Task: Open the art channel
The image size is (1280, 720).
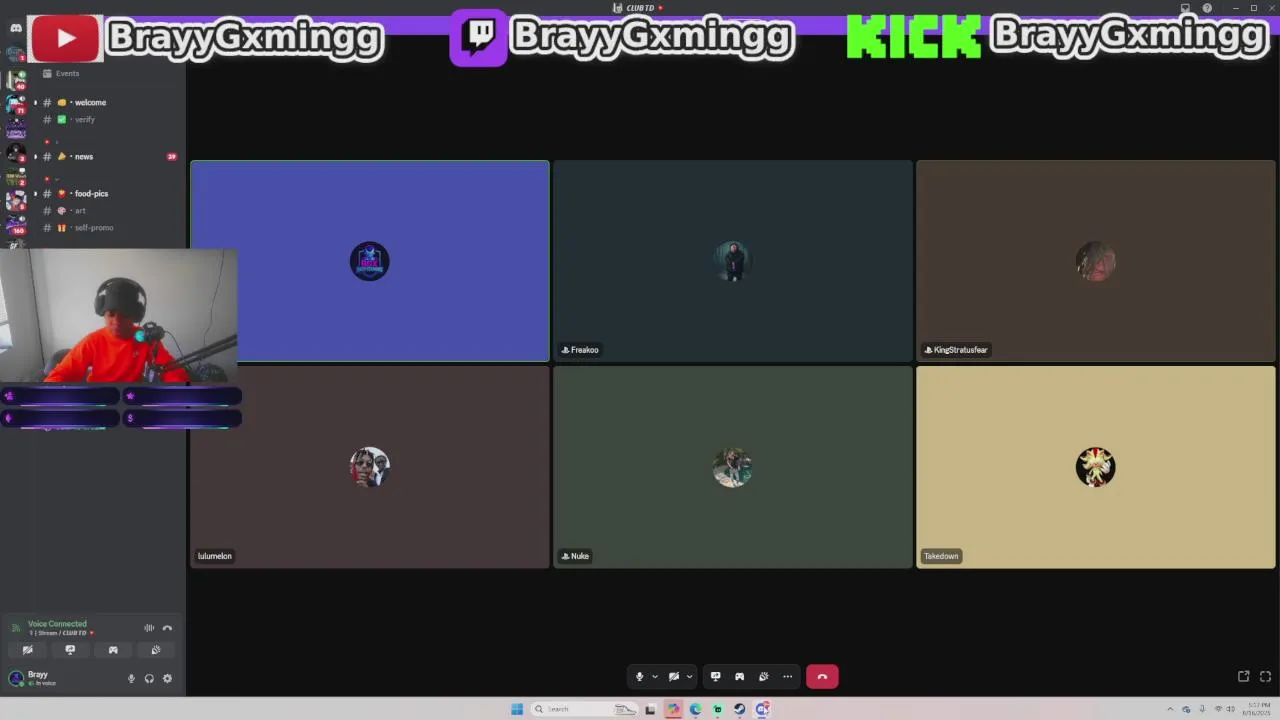Action: pyautogui.click(x=80, y=210)
